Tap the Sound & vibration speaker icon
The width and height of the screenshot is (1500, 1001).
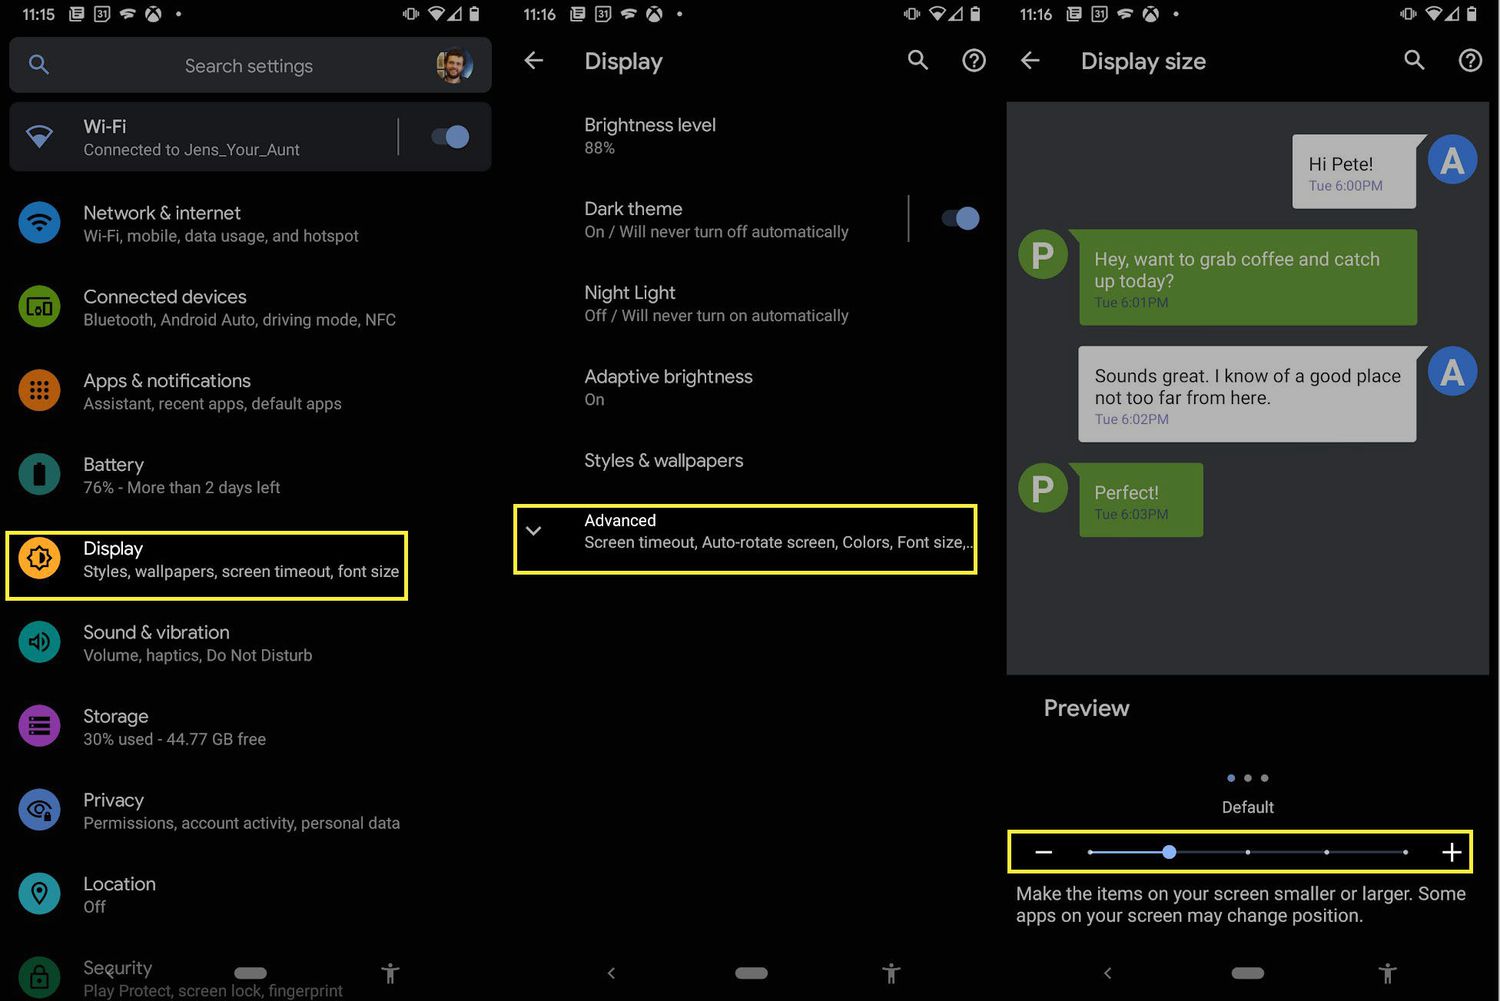39,642
